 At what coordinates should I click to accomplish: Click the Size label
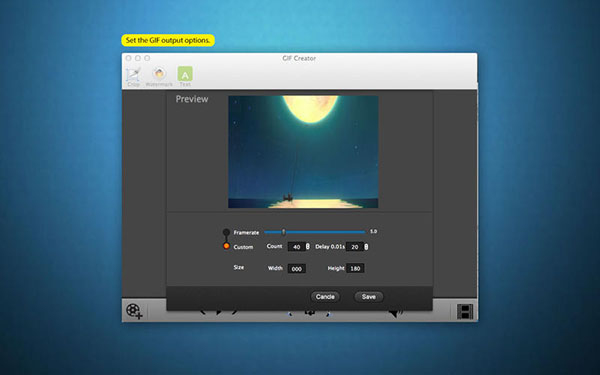(239, 267)
